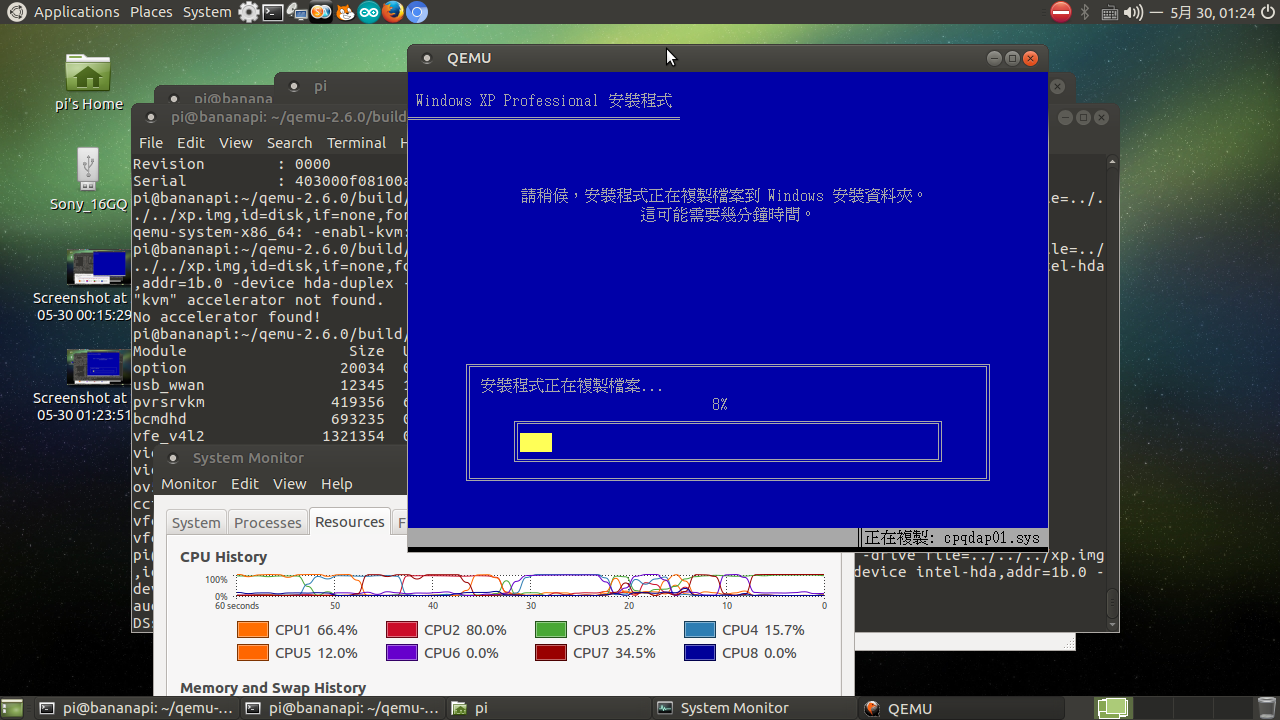The image size is (1280, 720).
Task: Click the 'Windows XP Professional' setup header
Action: coord(544,101)
